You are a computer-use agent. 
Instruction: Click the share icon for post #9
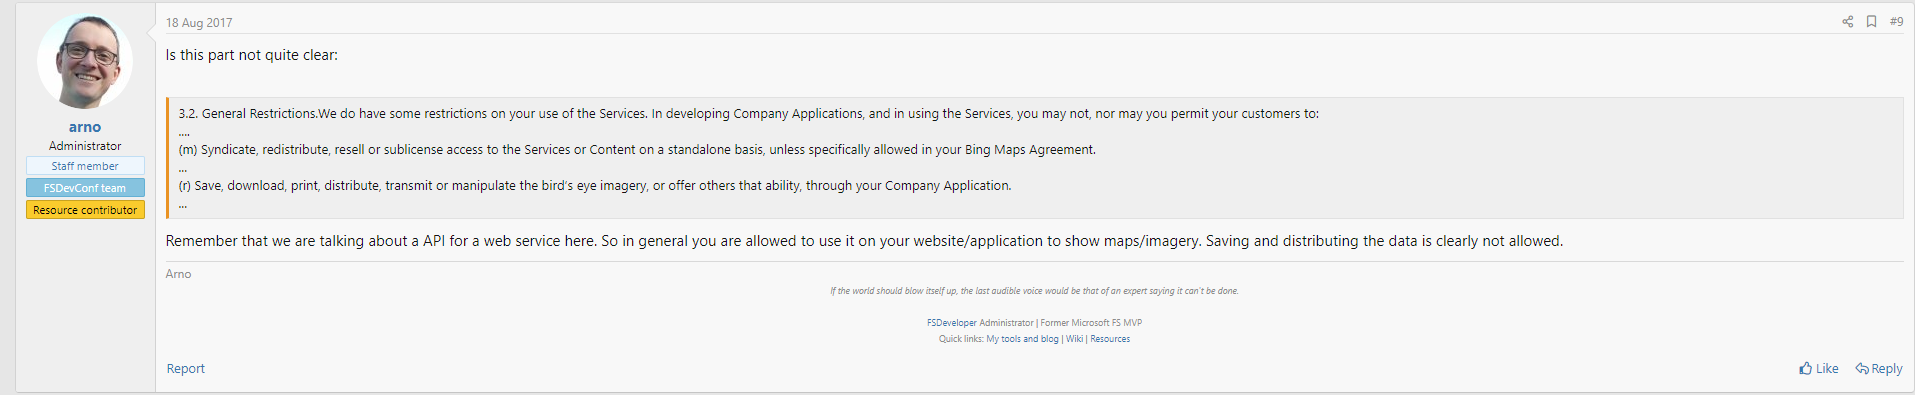click(1847, 21)
